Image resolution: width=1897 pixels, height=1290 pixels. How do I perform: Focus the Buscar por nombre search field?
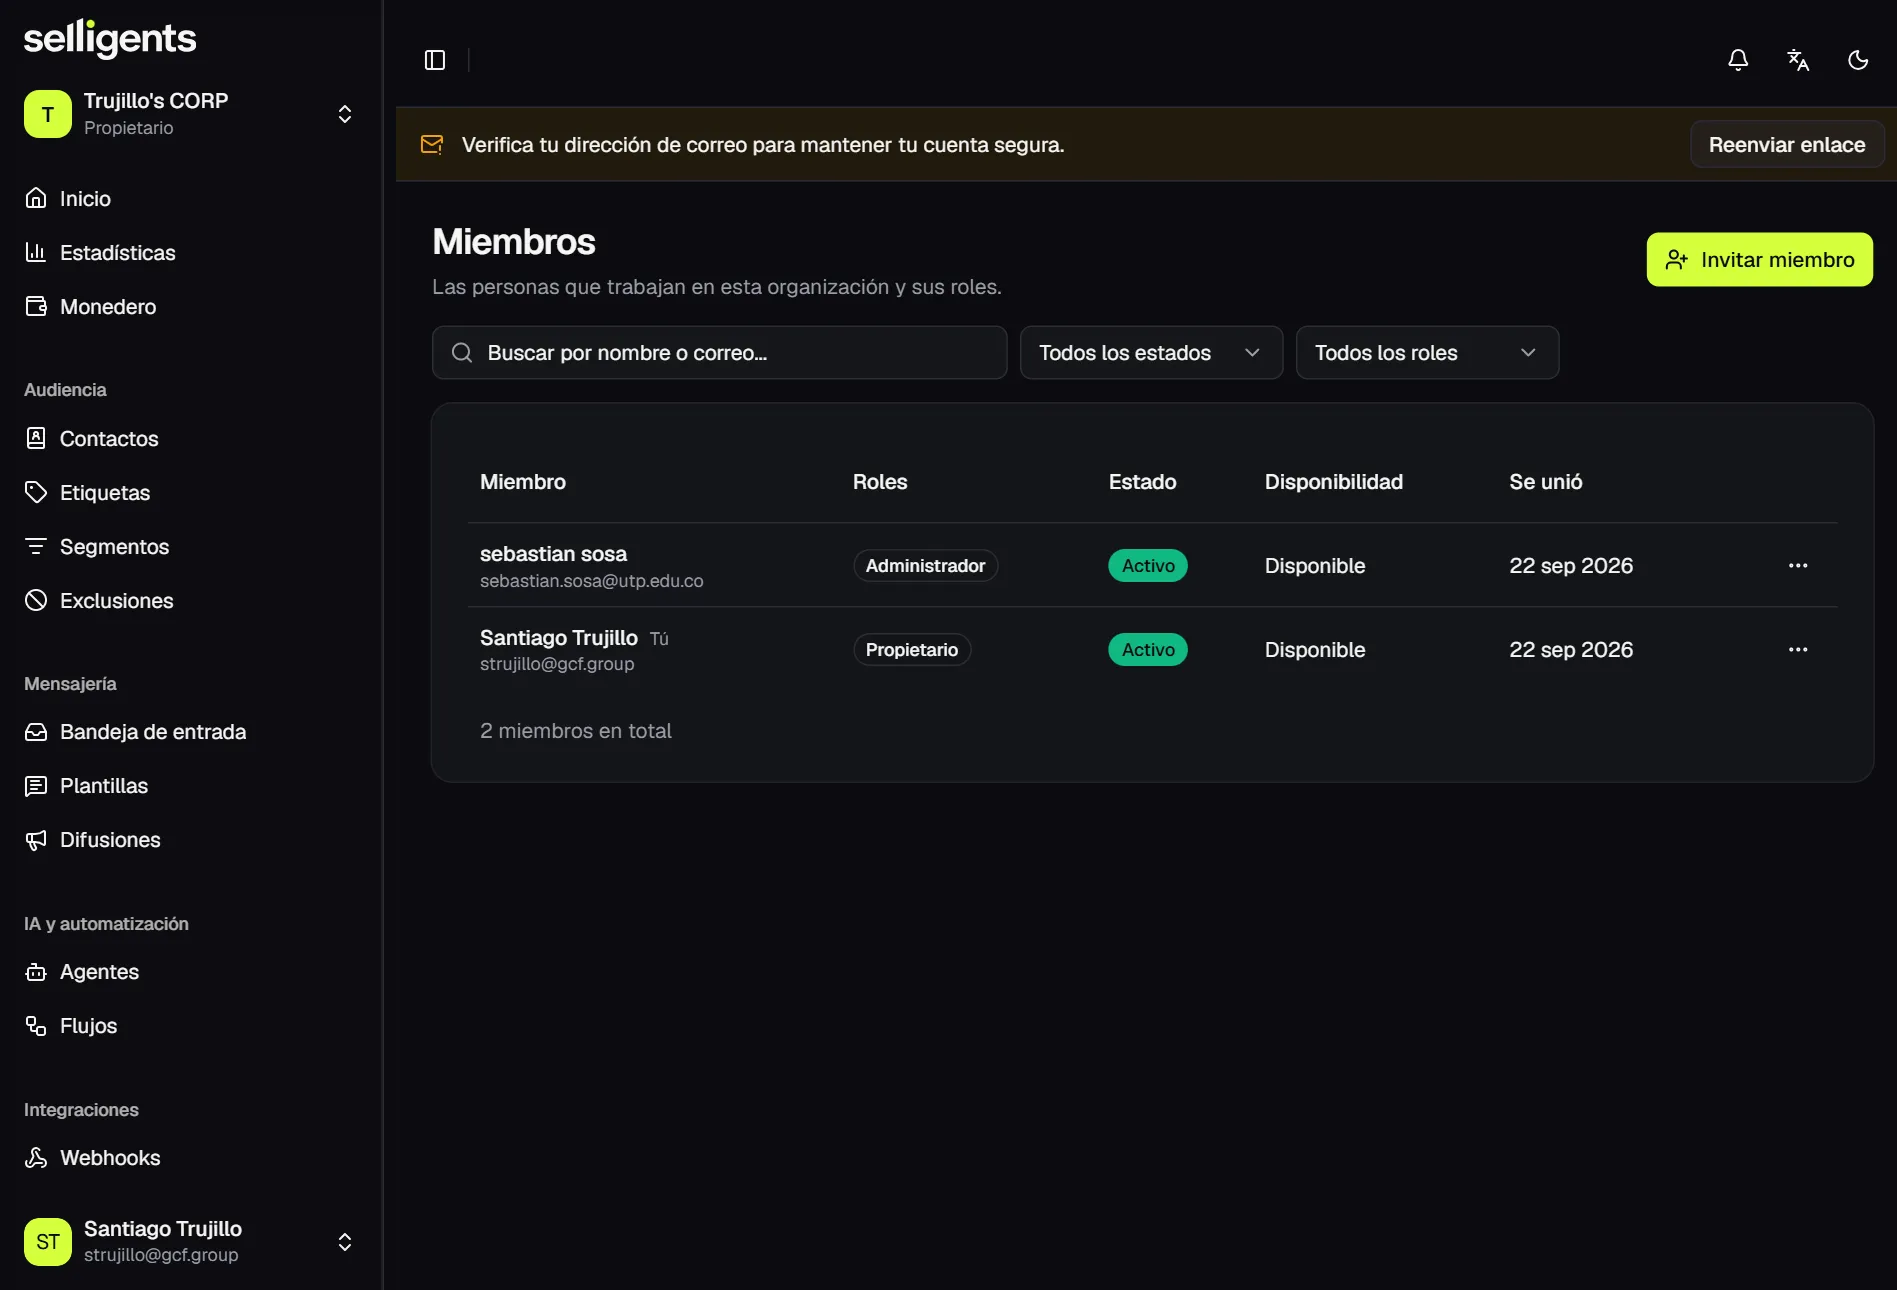(x=719, y=353)
